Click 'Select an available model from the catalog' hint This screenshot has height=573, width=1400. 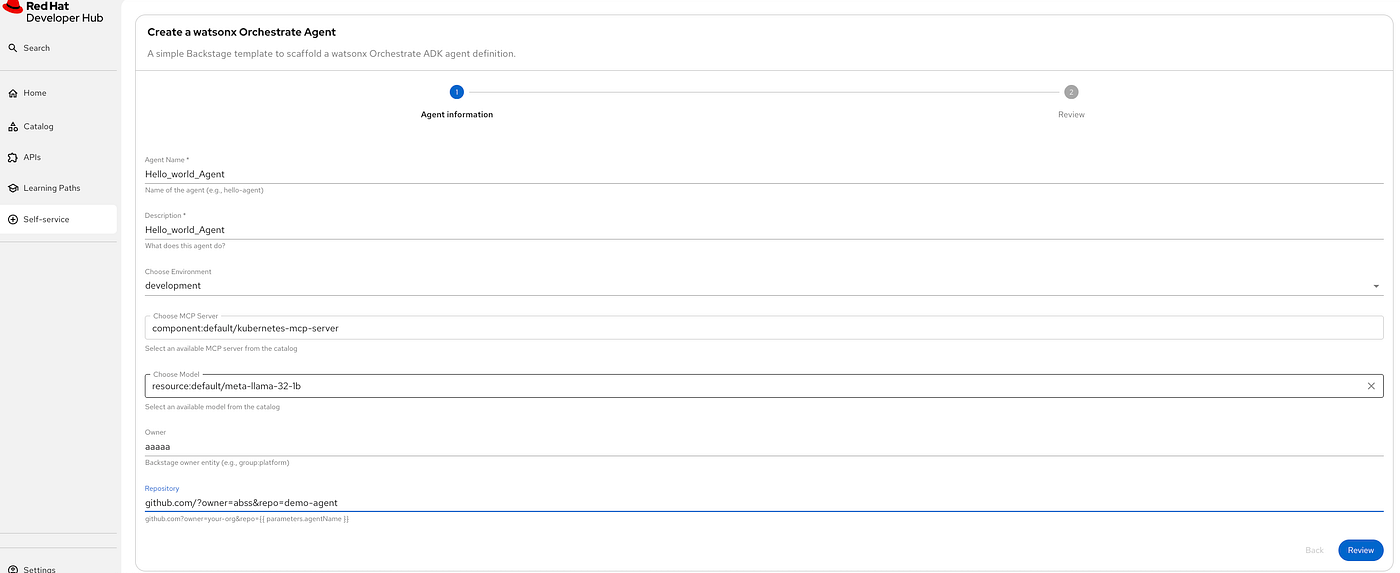212,407
